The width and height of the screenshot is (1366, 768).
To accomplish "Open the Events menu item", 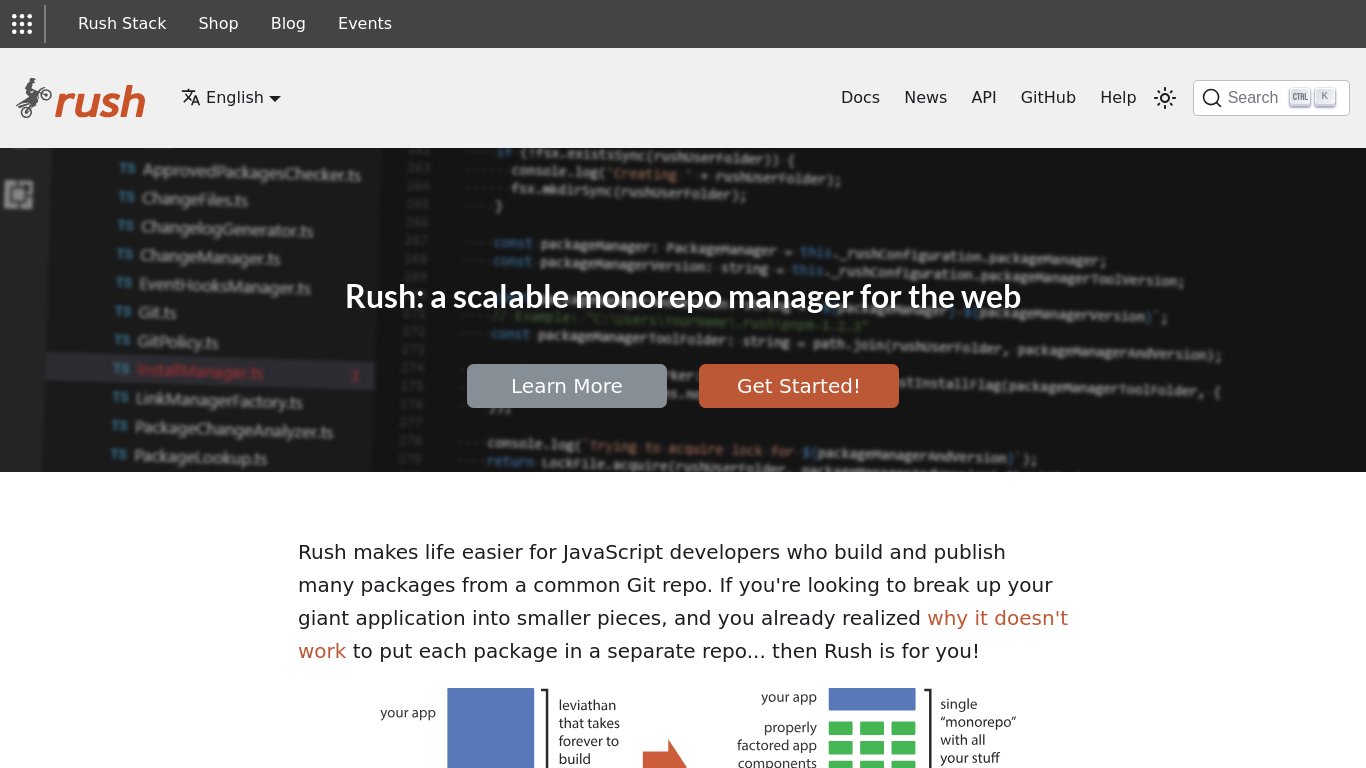I will (365, 23).
